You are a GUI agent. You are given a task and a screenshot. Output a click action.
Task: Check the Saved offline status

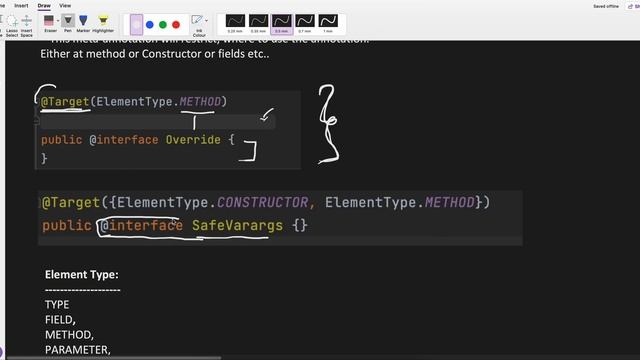(x=606, y=7)
